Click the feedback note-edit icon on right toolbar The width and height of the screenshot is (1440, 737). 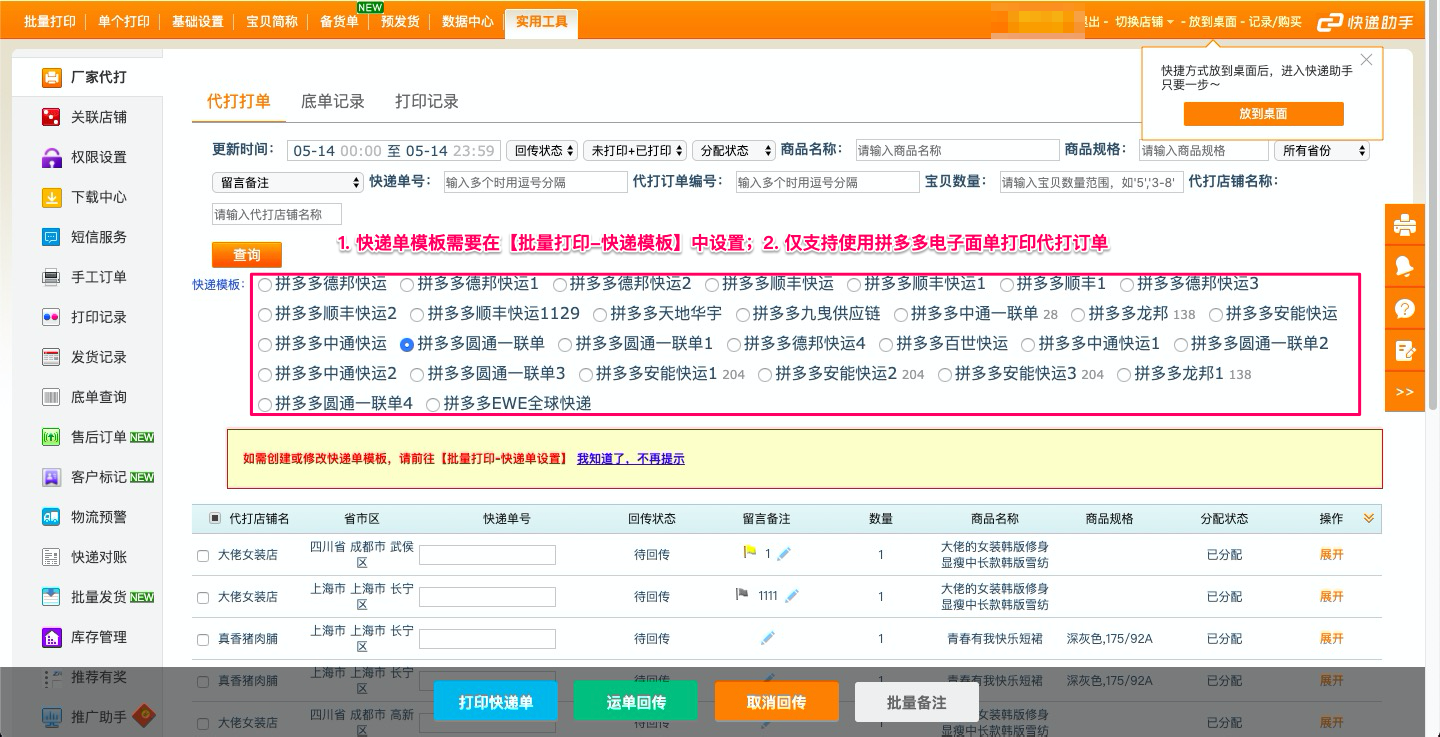point(1404,350)
